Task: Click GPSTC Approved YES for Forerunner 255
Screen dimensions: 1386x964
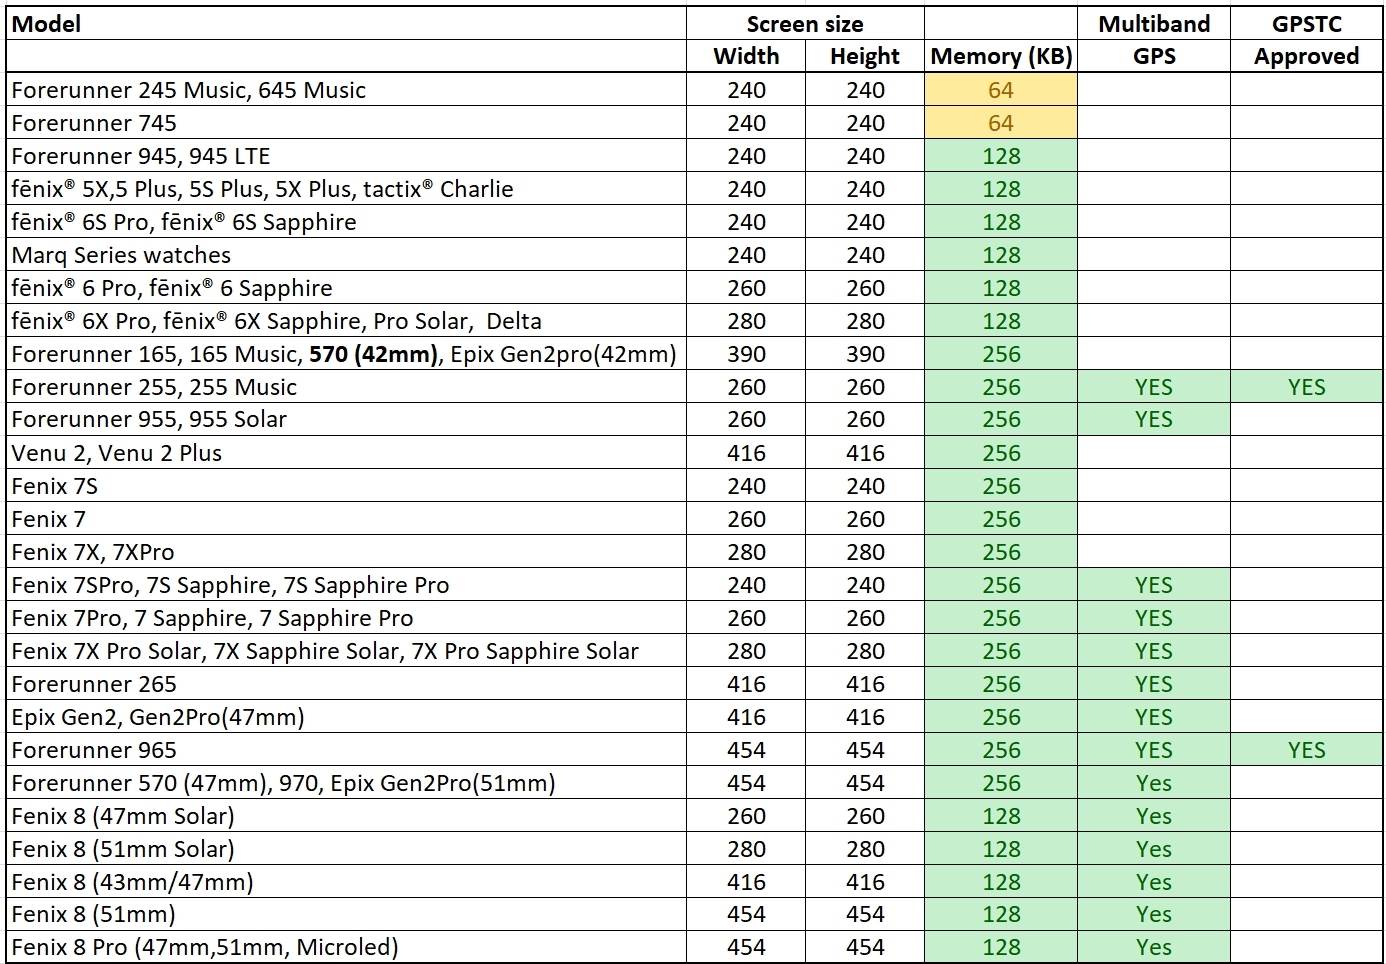Action: pyautogui.click(x=1306, y=387)
